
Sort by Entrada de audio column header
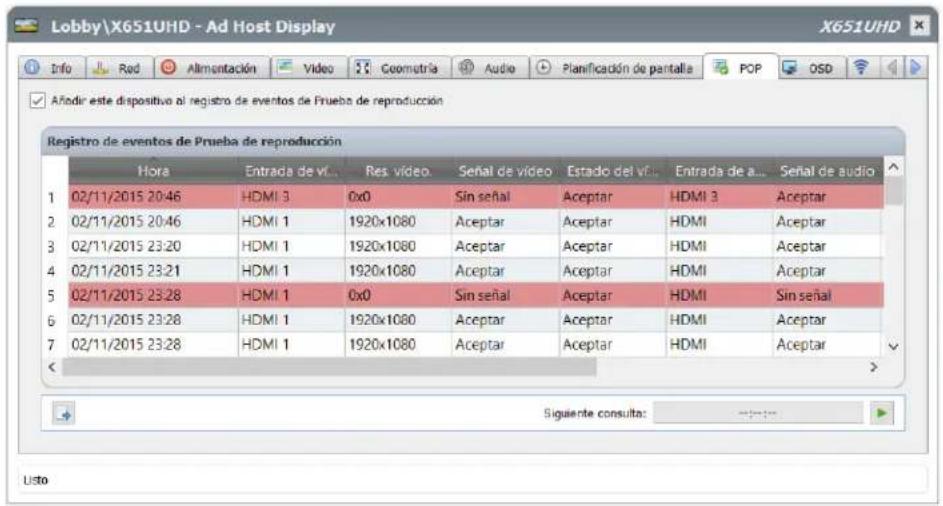720,171
